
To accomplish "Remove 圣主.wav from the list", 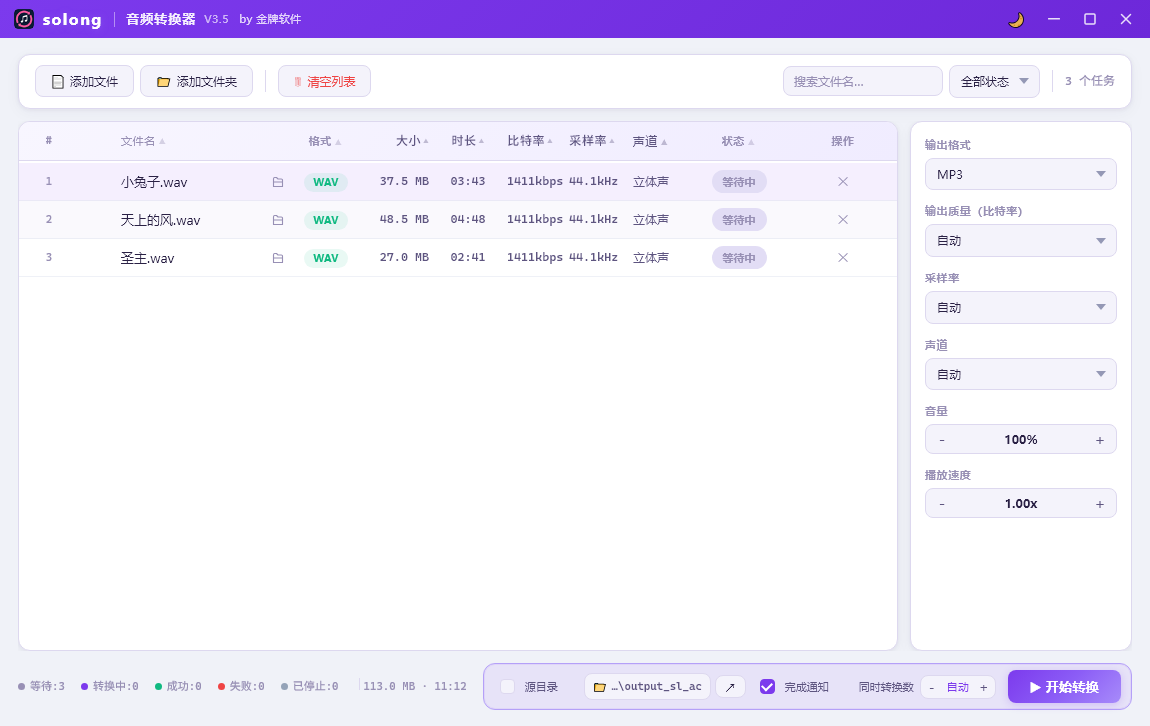I will tap(843, 257).
